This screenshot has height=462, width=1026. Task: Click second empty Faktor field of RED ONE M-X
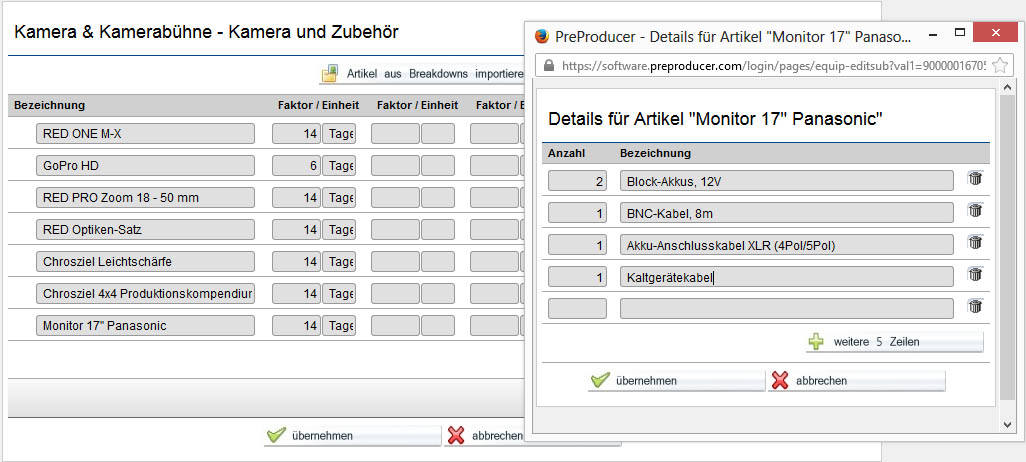click(395, 133)
